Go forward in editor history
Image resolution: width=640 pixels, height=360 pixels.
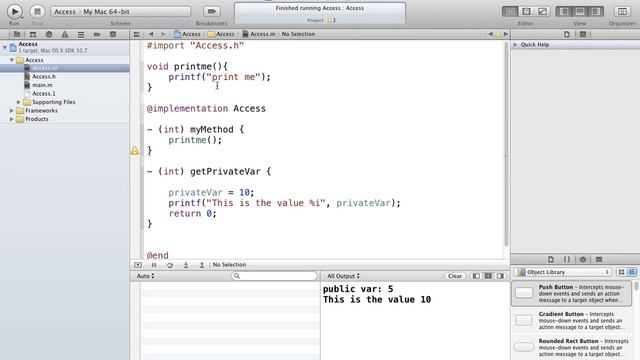163,34
